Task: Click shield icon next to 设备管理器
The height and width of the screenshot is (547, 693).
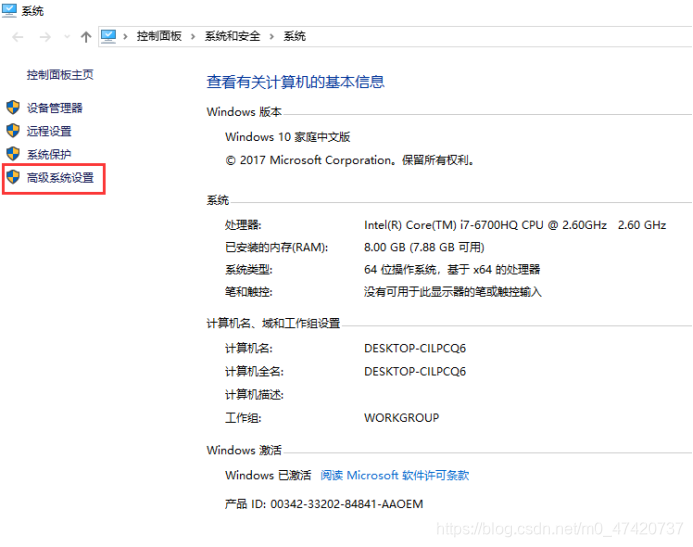Action: coord(13,107)
